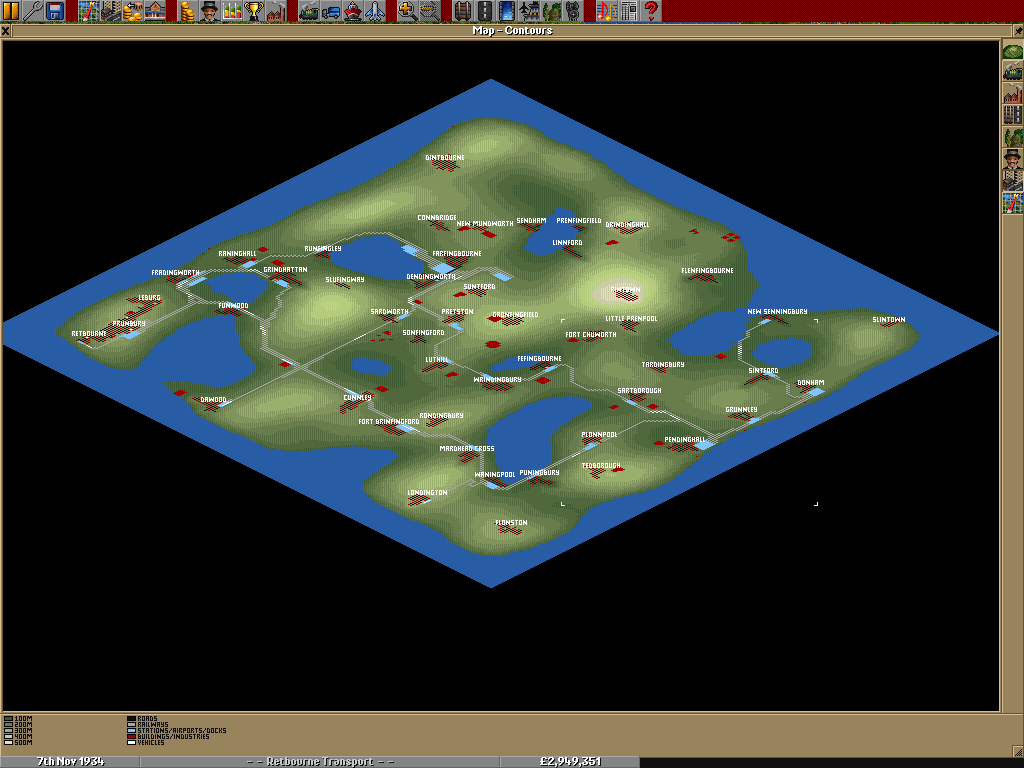Screen dimensions: 1024x768
Task: Switch map to vehicles view mode
Action: tap(1013, 71)
